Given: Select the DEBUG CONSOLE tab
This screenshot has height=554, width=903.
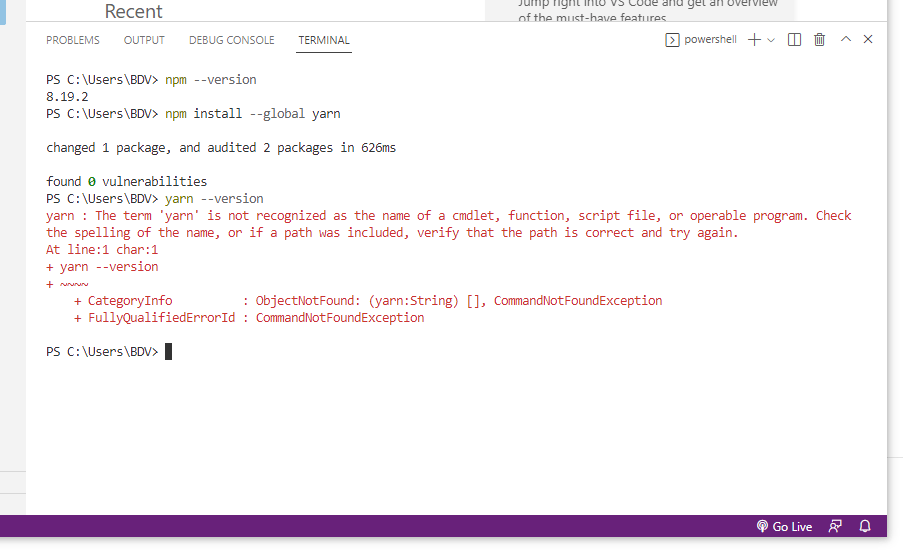Looking at the screenshot, I should [x=232, y=40].
